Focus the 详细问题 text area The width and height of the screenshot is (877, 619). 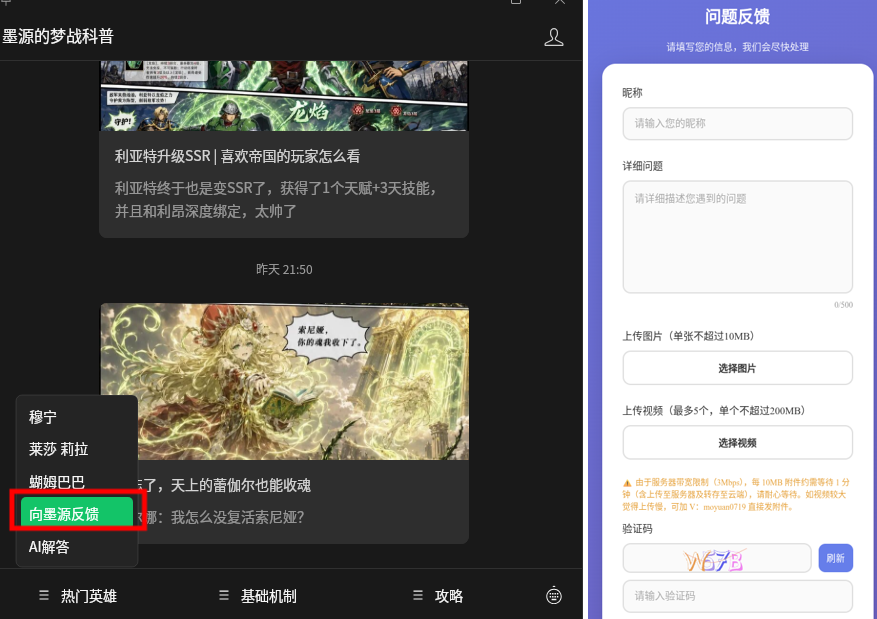point(737,237)
